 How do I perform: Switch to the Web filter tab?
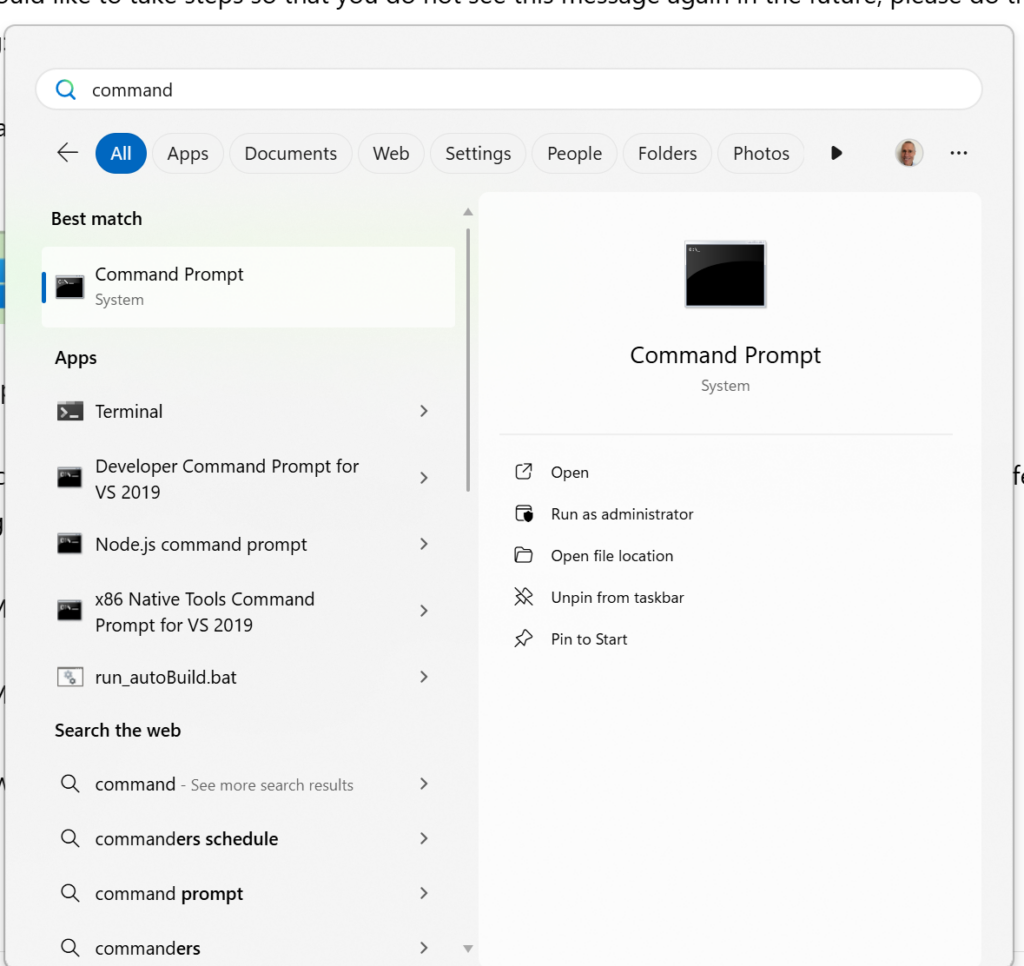[391, 153]
